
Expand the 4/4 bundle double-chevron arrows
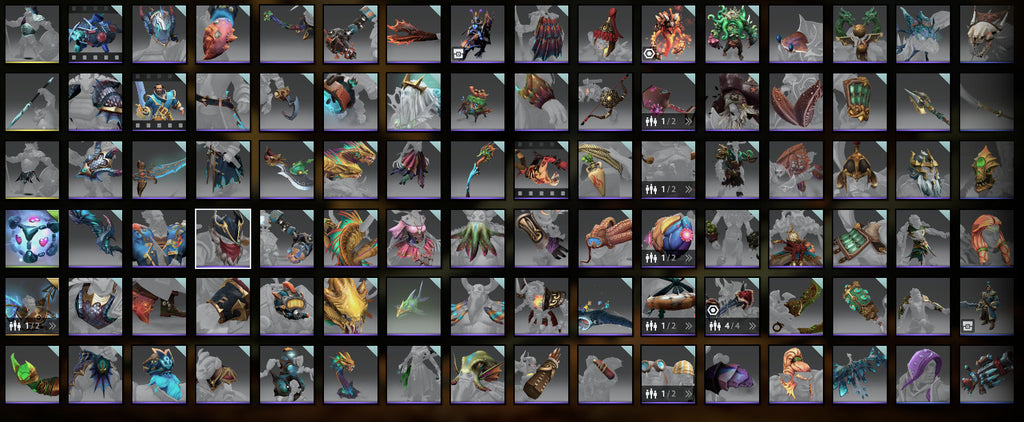752,325
